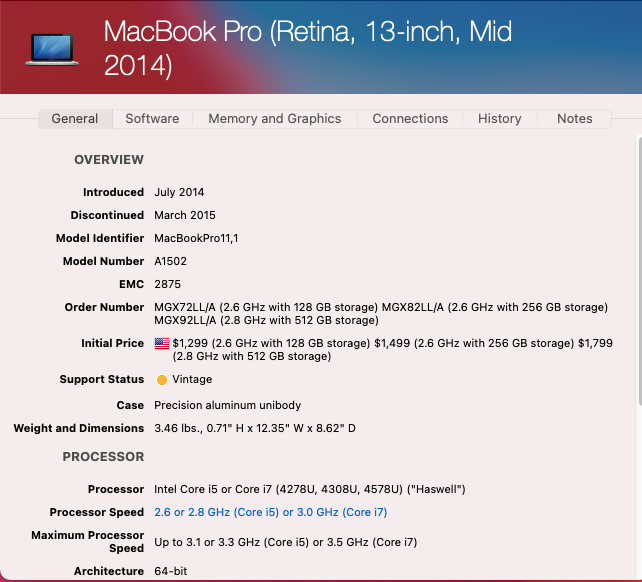Screen dimensions: 642x582
Task: Click the vertical scrollbar thumb on the right
Action: click(640, 270)
